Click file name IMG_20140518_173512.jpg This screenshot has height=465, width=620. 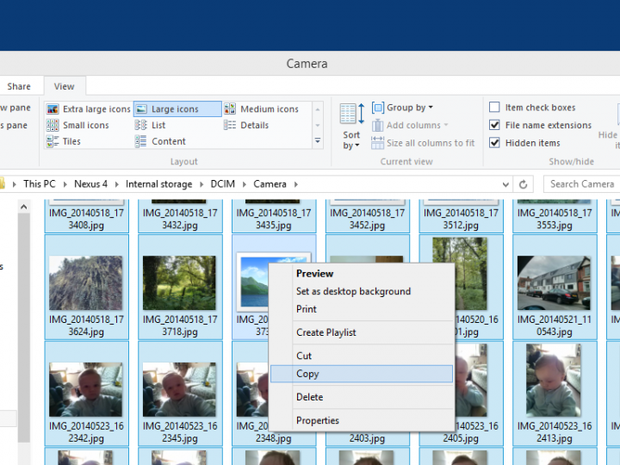461,219
